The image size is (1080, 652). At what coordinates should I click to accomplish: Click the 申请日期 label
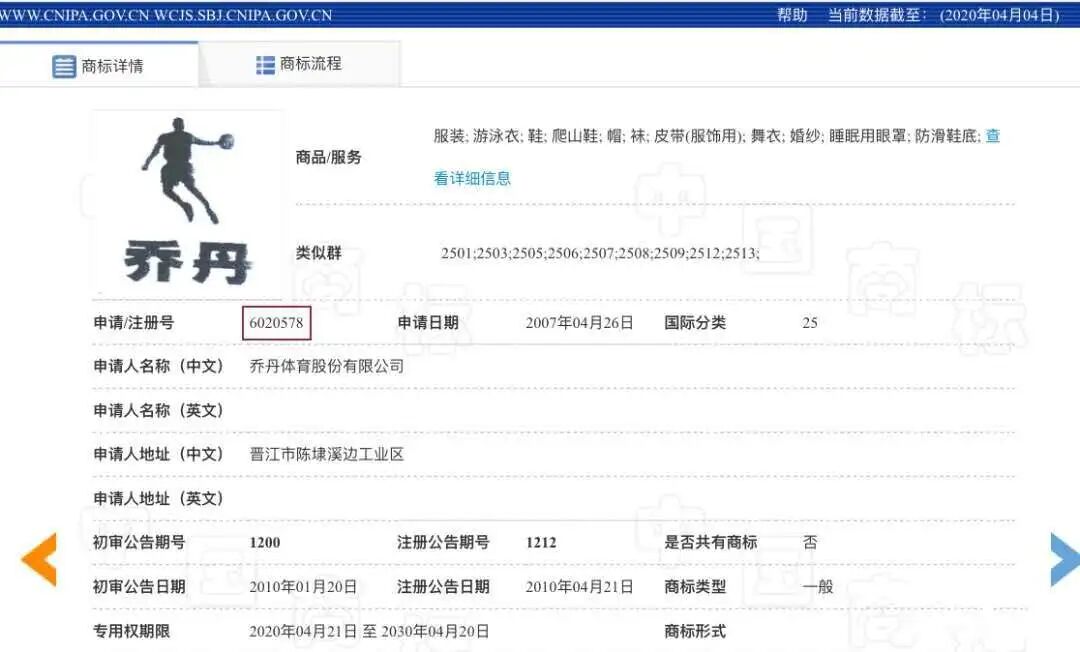[428, 323]
